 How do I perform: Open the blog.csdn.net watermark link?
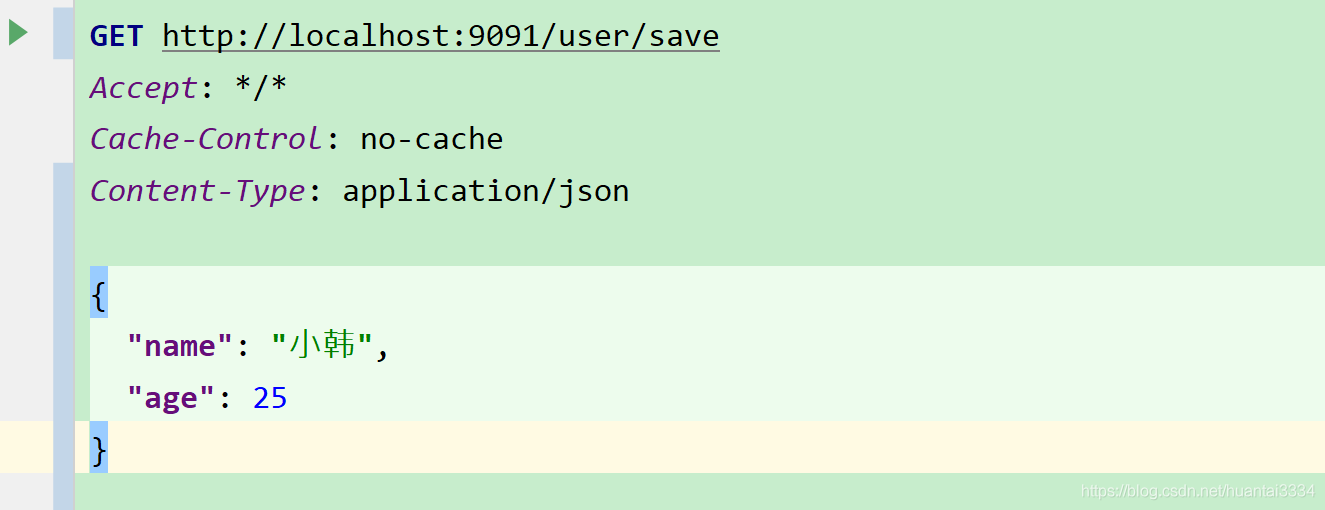(1198, 491)
